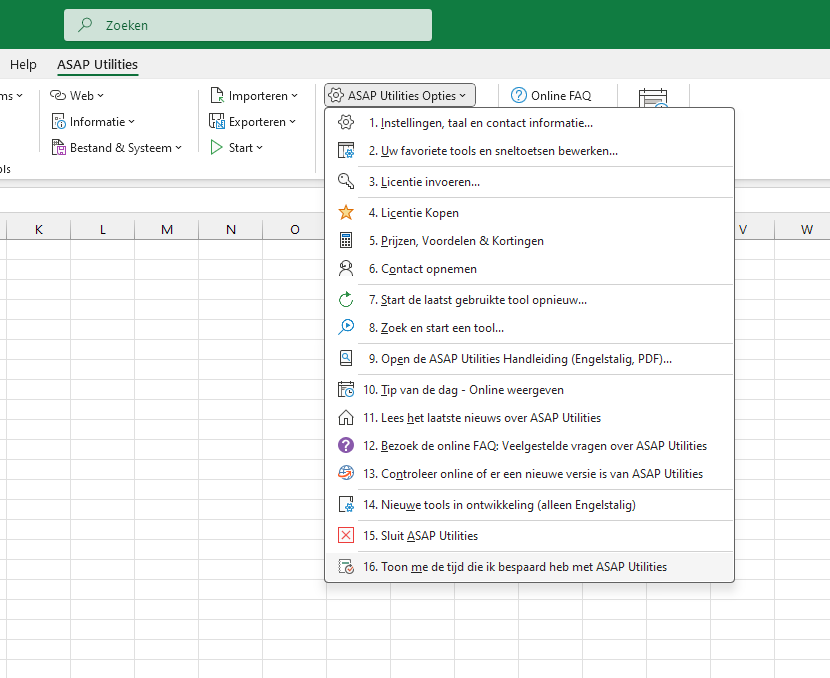Click the orange star icon for Licentie Kopen

pyautogui.click(x=346, y=212)
